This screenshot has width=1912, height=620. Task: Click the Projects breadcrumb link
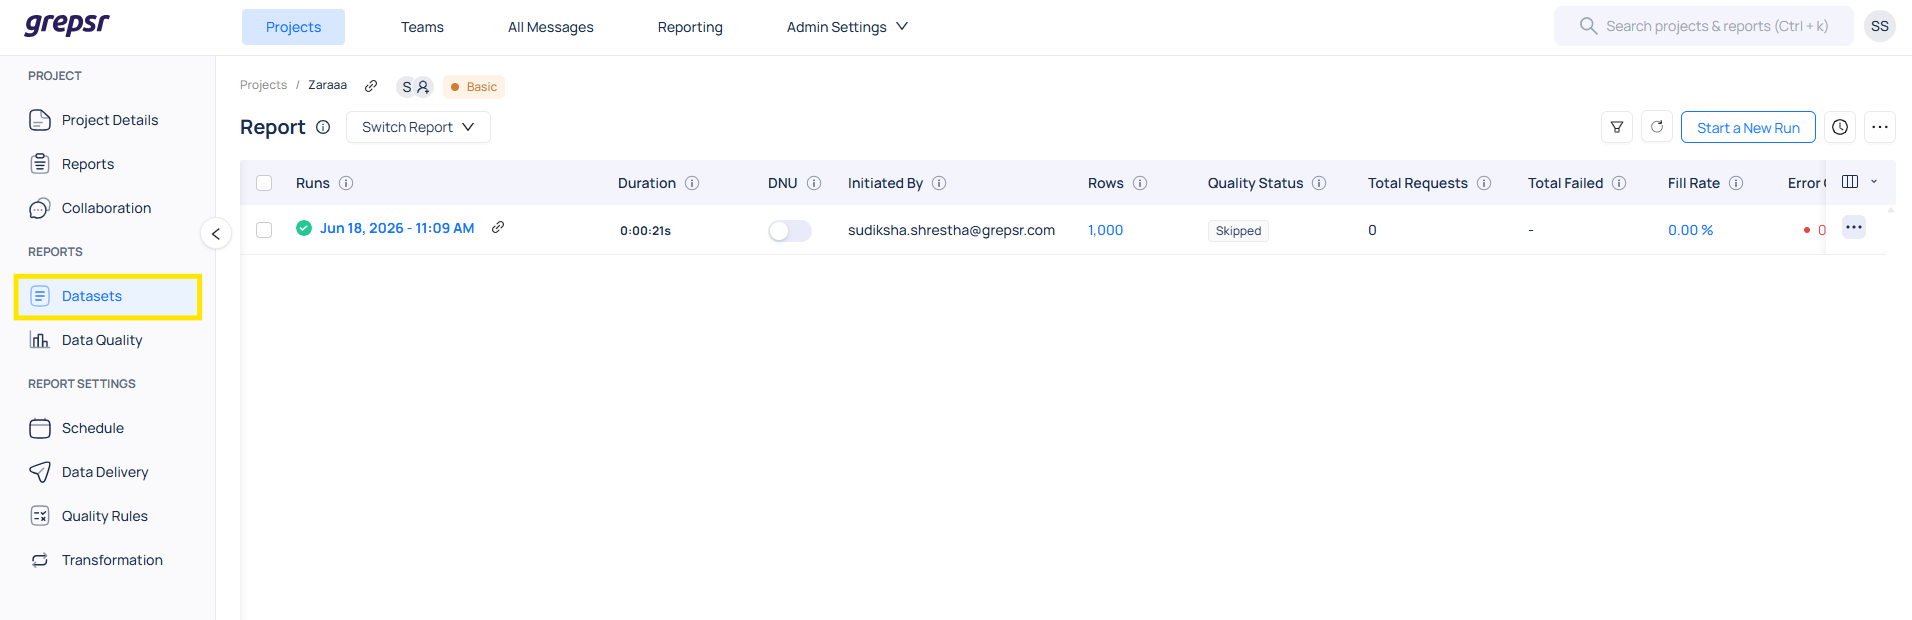pyautogui.click(x=263, y=85)
